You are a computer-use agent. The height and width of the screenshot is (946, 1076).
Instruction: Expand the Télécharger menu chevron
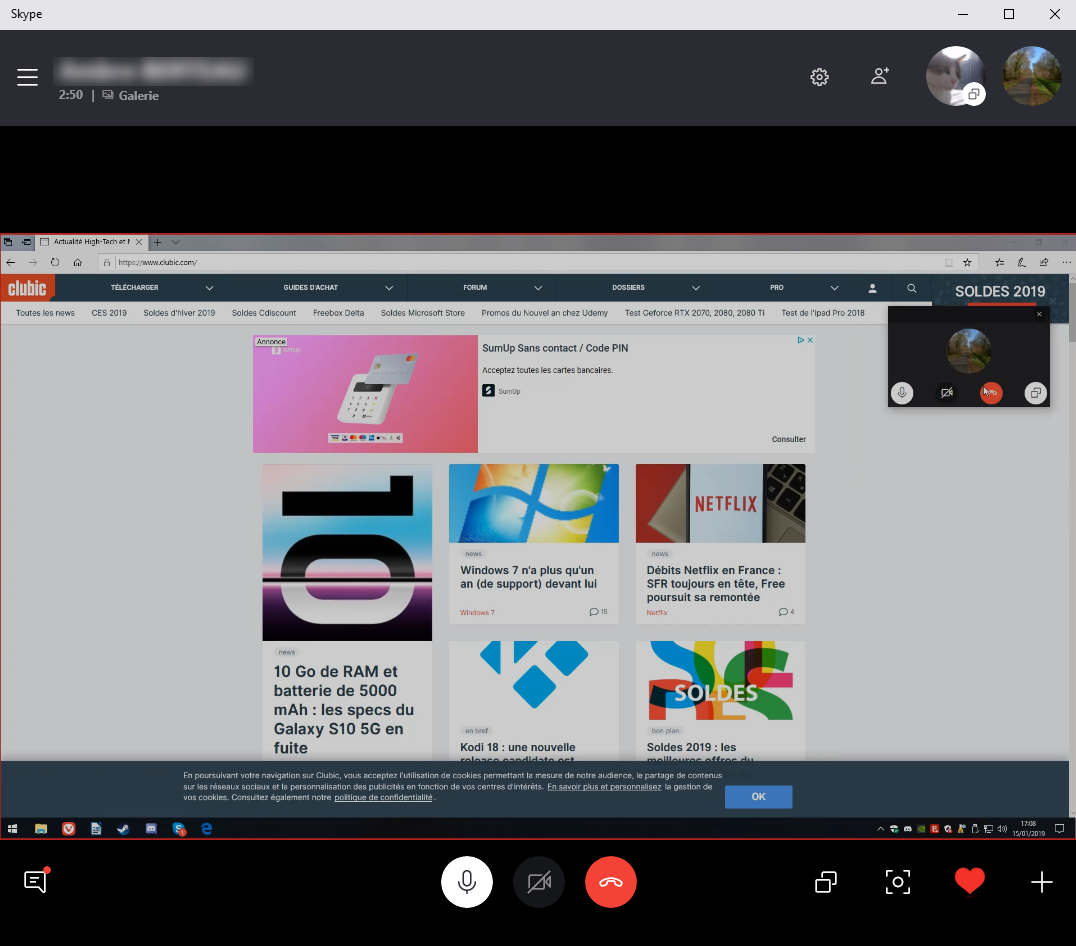(209, 288)
